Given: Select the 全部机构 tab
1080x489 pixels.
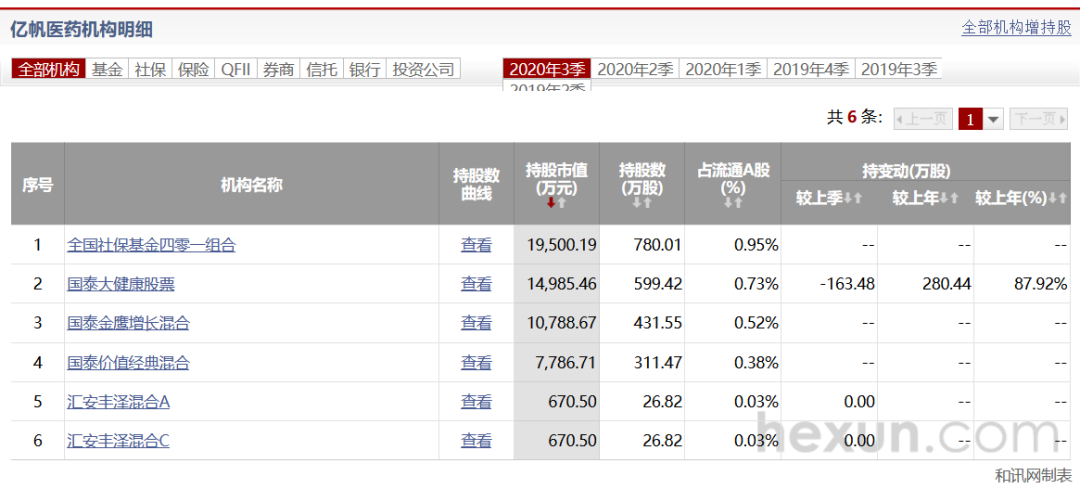Looking at the screenshot, I should 48,69.
